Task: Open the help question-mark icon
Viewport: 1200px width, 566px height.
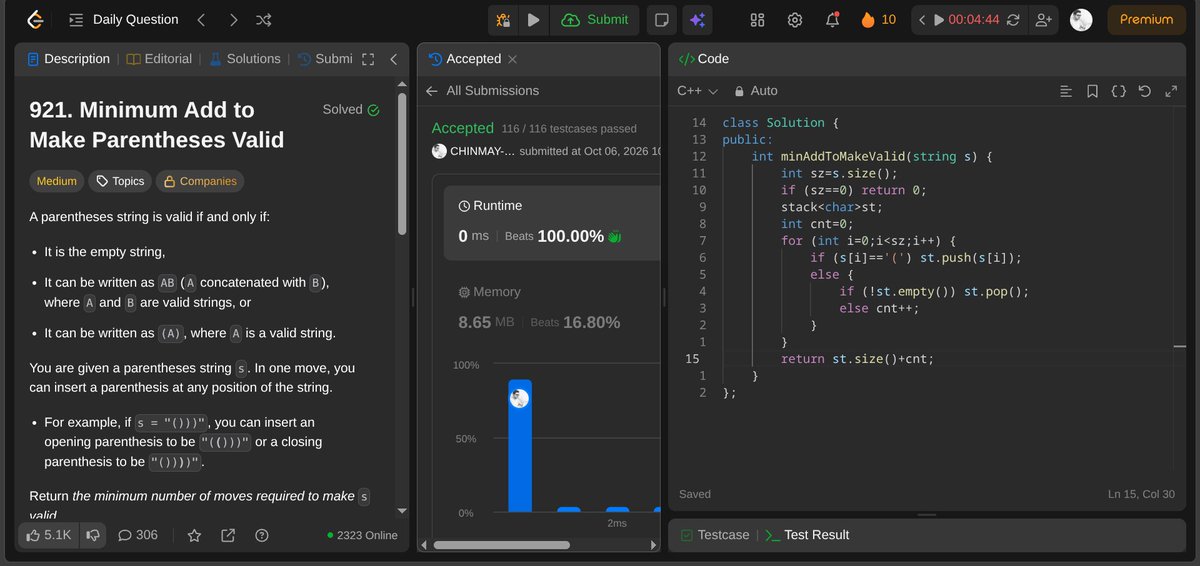Action: click(x=261, y=535)
